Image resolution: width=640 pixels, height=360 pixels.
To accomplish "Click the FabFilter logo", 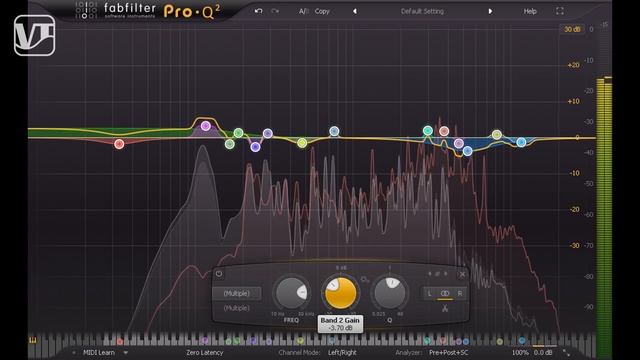I will [116, 10].
